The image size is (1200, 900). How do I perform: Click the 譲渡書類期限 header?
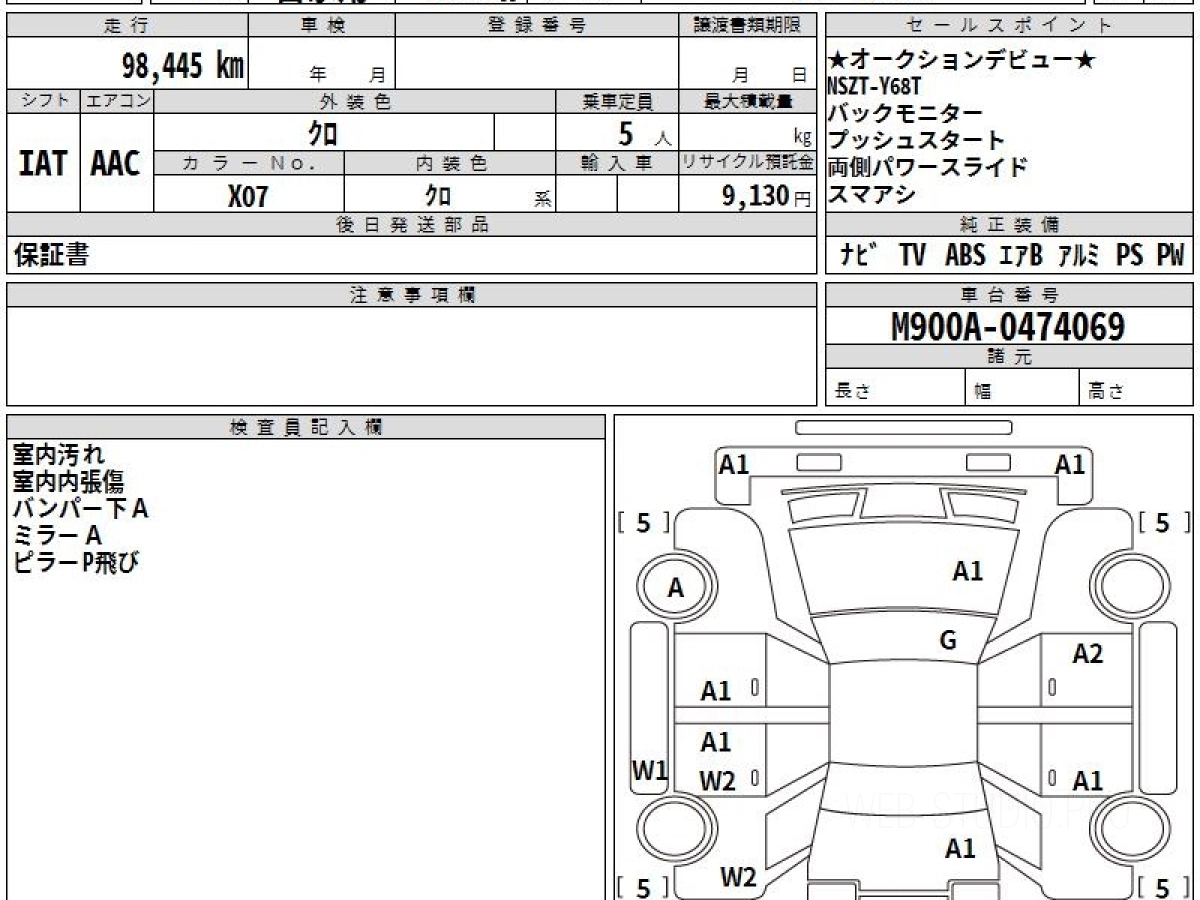point(747,26)
